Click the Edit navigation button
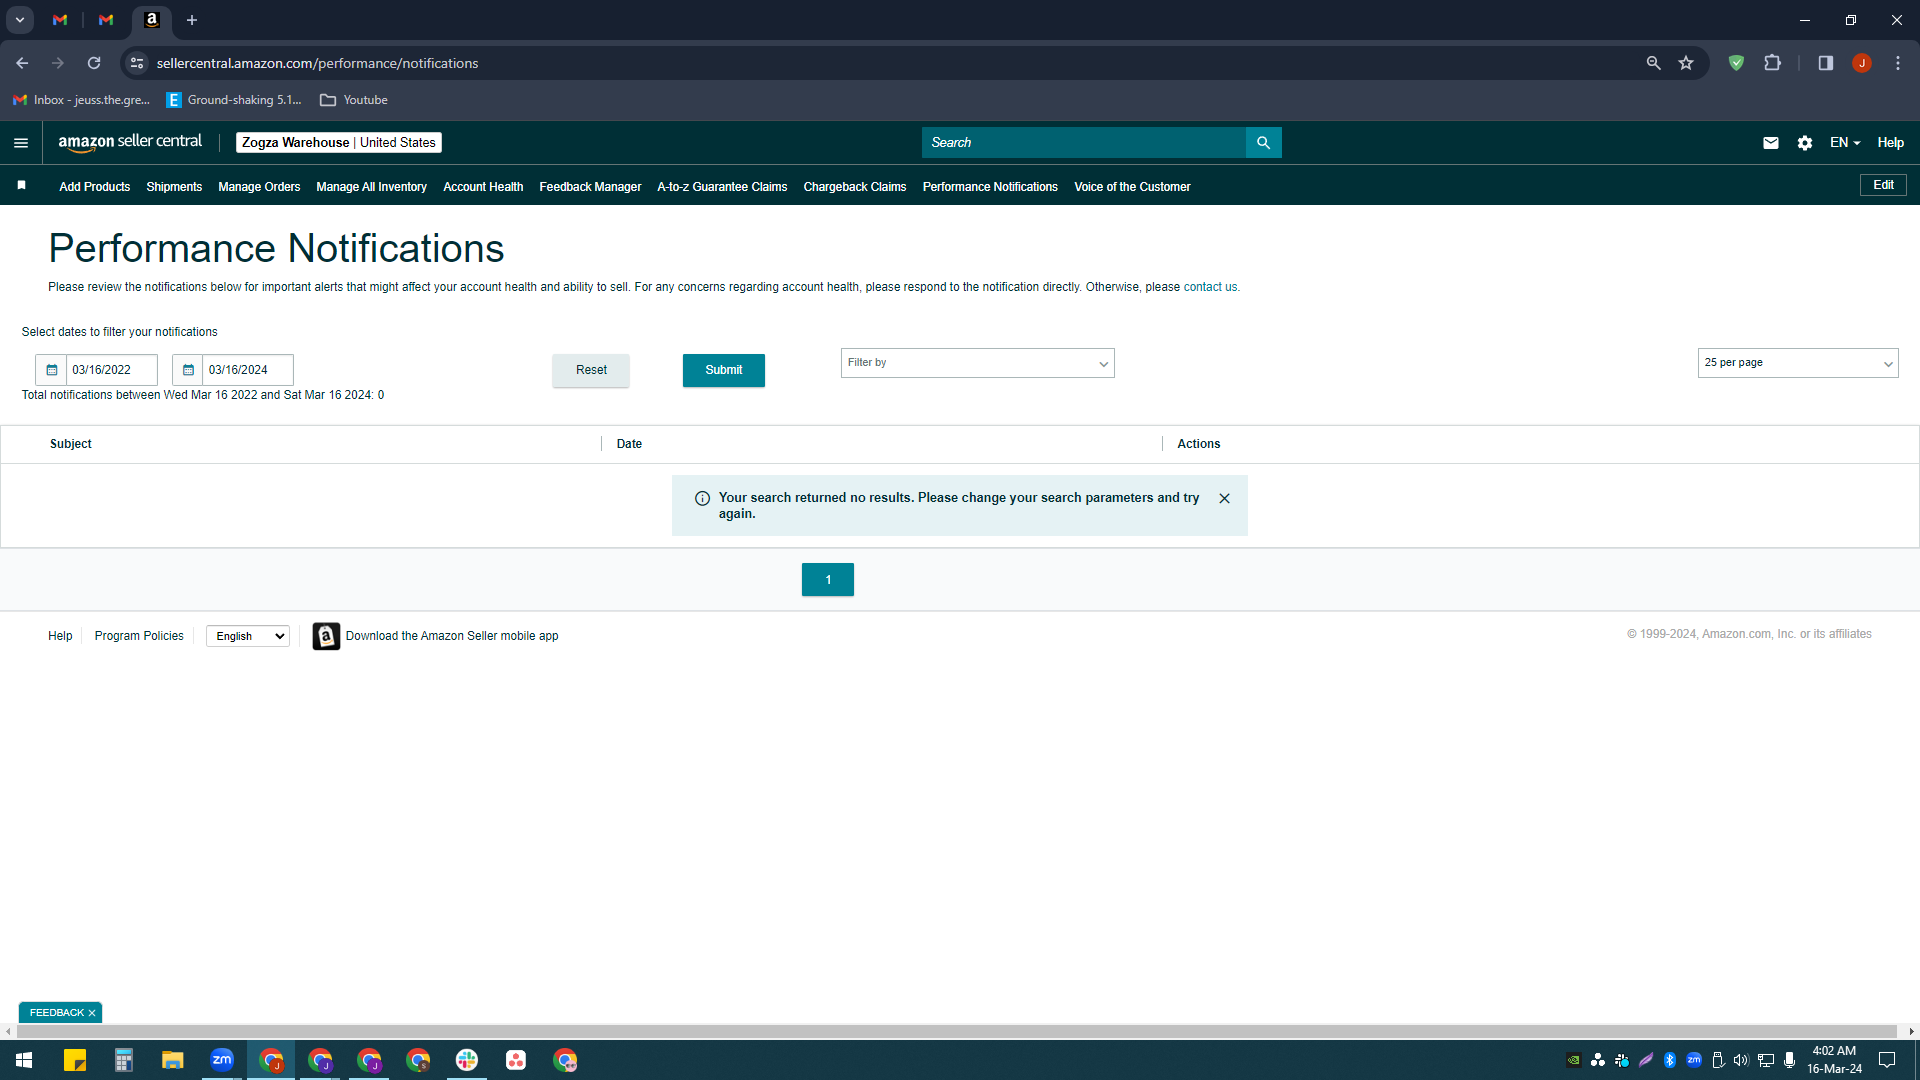Image resolution: width=1920 pixels, height=1080 pixels. (x=1883, y=185)
